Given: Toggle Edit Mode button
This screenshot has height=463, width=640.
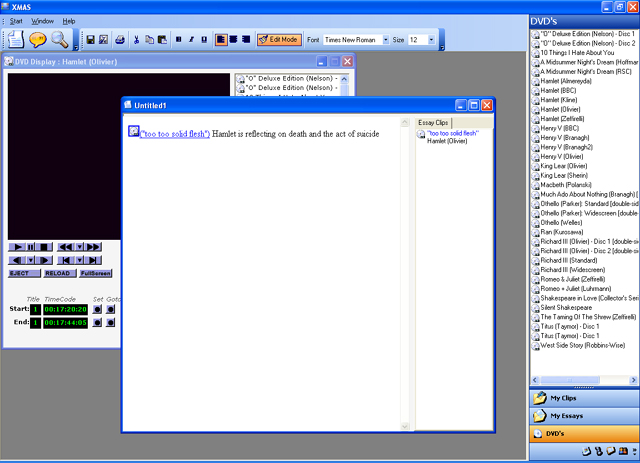Looking at the screenshot, I should point(279,40).
